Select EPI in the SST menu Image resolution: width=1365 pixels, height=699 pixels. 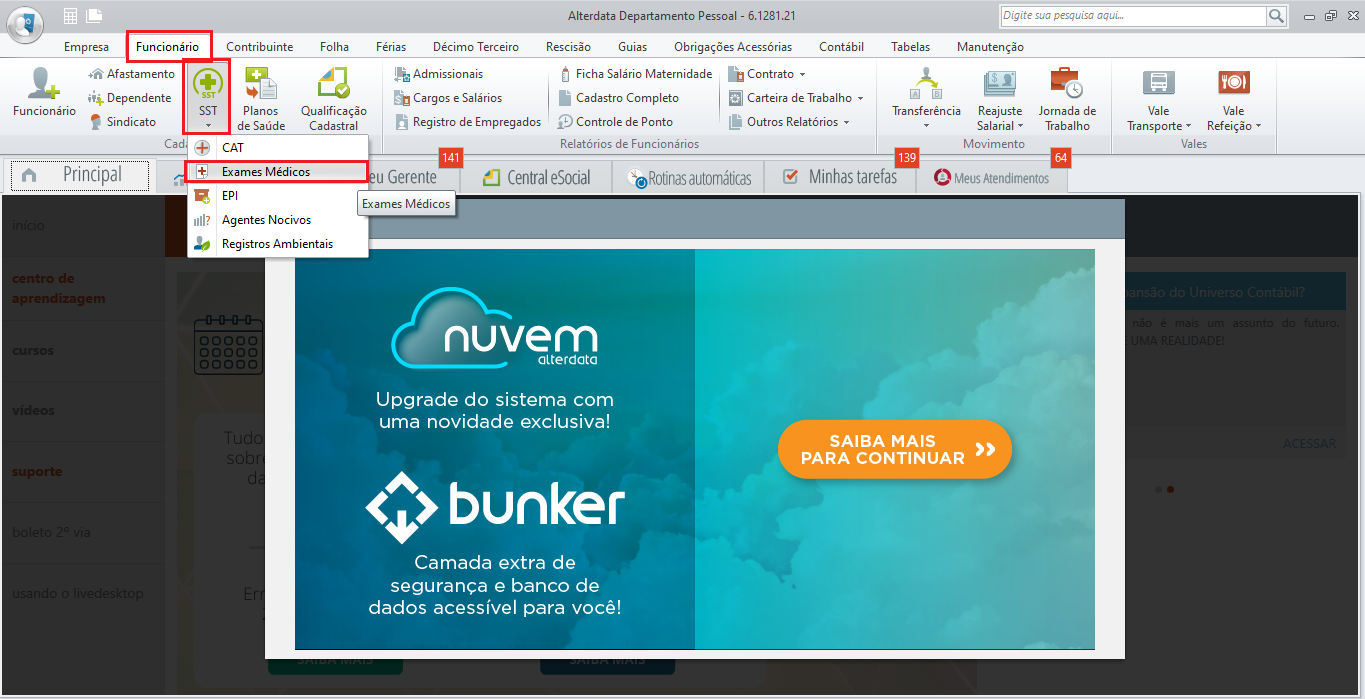point(278,196)
